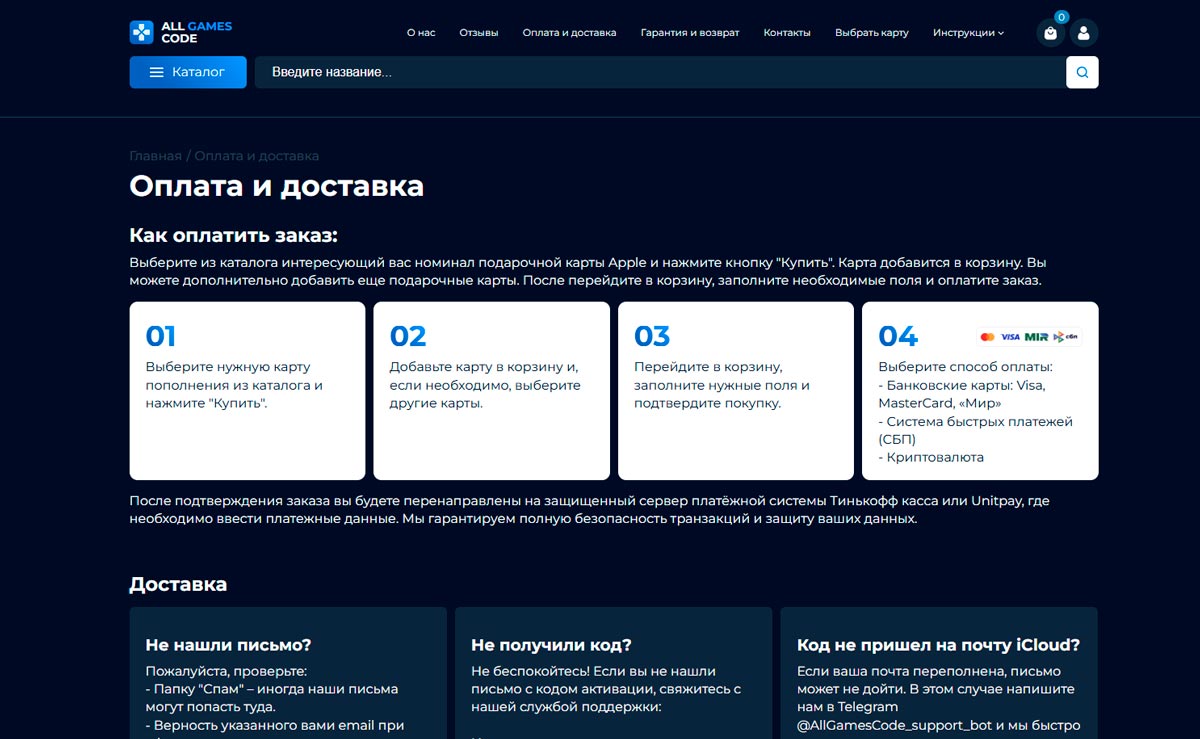Click step 02 card about adding to cart
The height and width of the screenshot is (739, 1200).
coord(491,390)
